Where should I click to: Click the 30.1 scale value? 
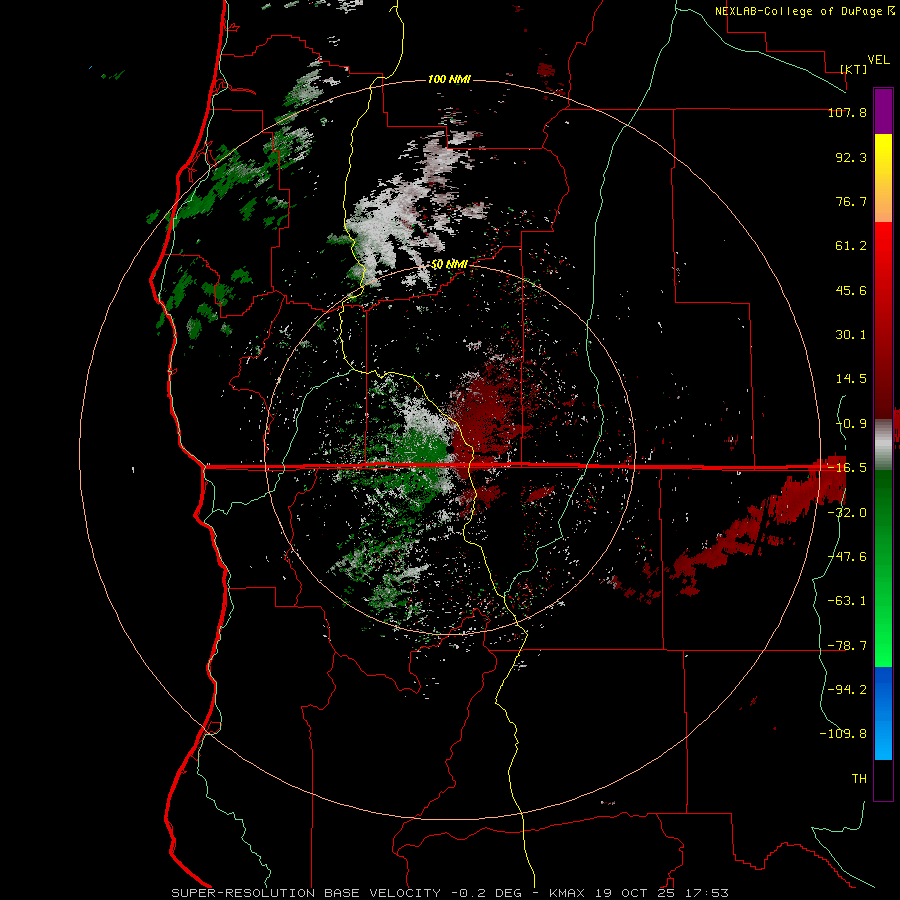[x=851, y=335]
